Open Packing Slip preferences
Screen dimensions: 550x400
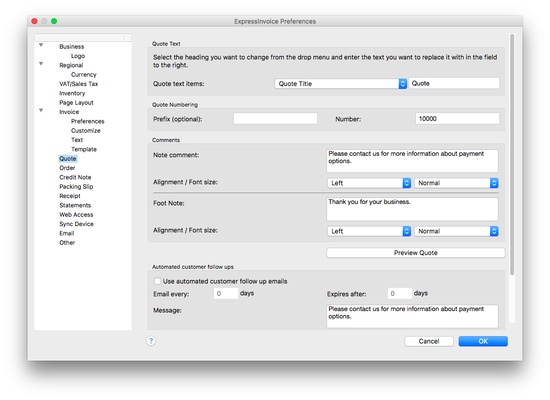tap(76, 187)
